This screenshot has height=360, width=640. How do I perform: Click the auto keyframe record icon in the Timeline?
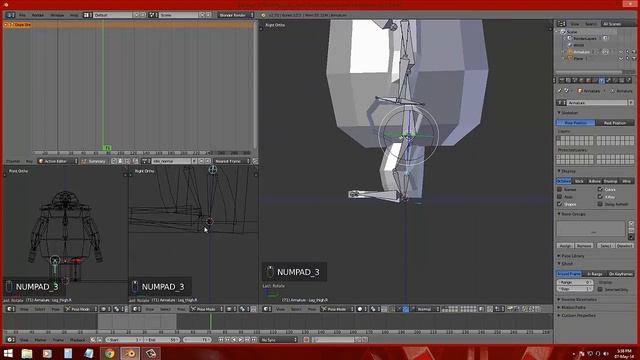[x=306, y=340]
